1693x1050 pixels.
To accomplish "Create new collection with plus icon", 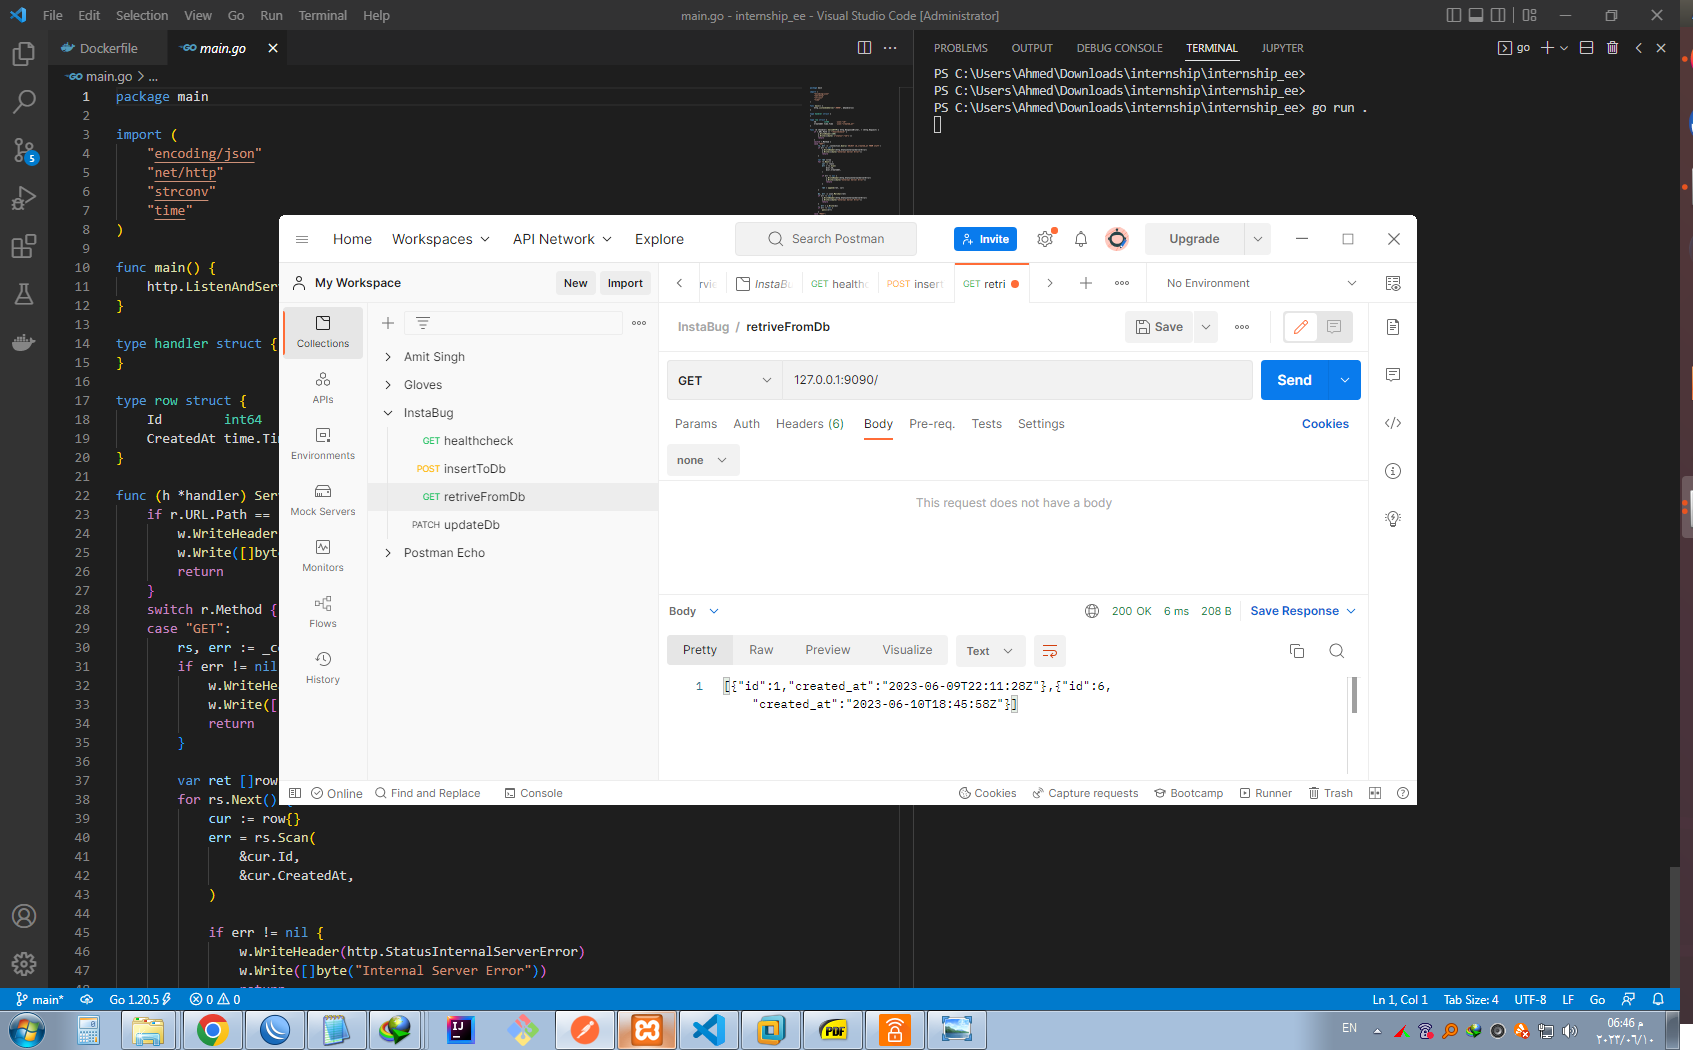I will point(388,323).
